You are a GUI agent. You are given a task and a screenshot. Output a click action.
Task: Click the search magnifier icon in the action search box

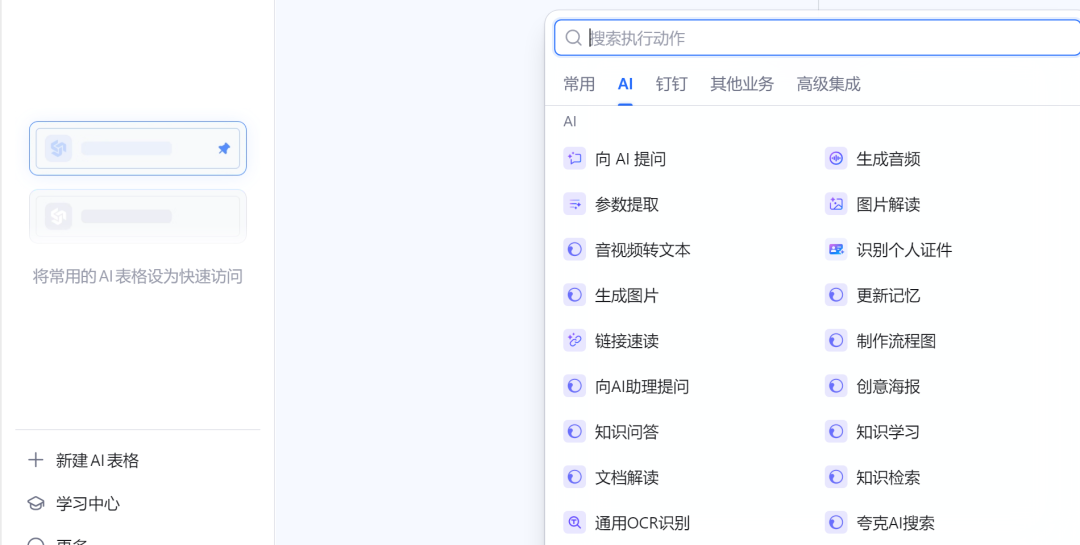(573, 37)
